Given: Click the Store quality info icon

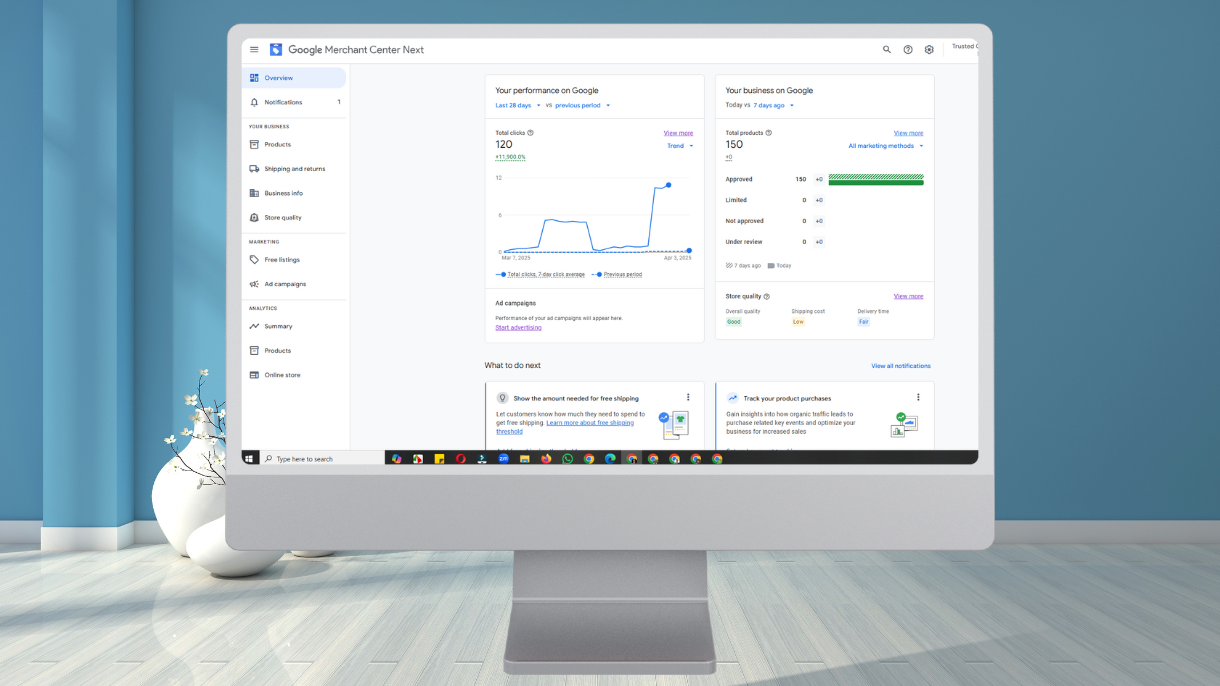Looking at the screenshot, I should coord(767,297).
